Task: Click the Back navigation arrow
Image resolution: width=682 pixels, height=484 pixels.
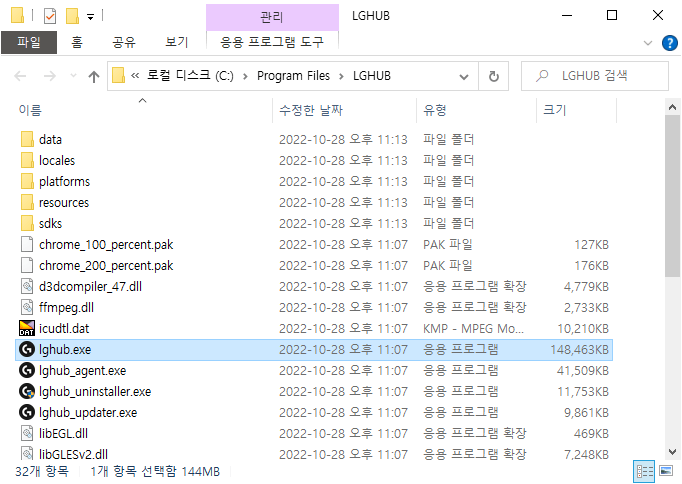Action: tap(20, 77)
